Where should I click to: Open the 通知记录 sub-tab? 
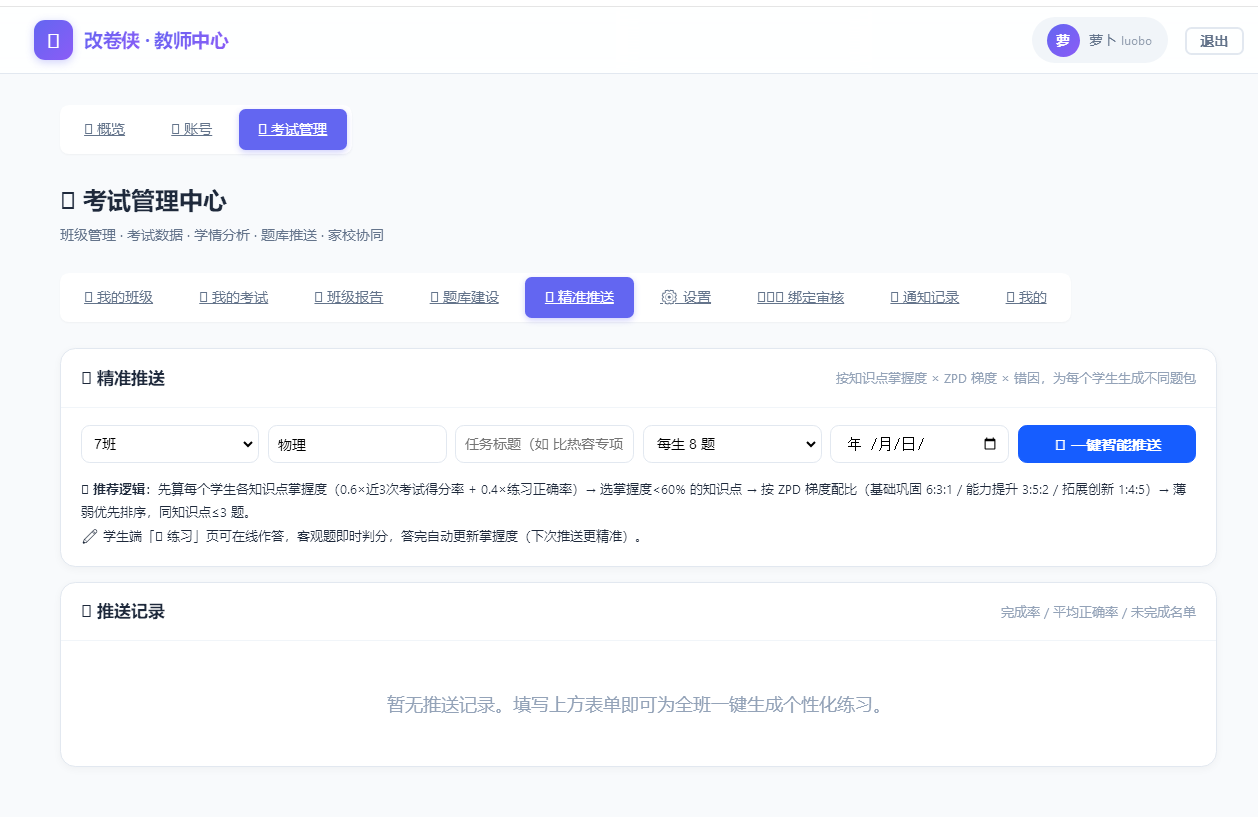(x=925, y=297)
